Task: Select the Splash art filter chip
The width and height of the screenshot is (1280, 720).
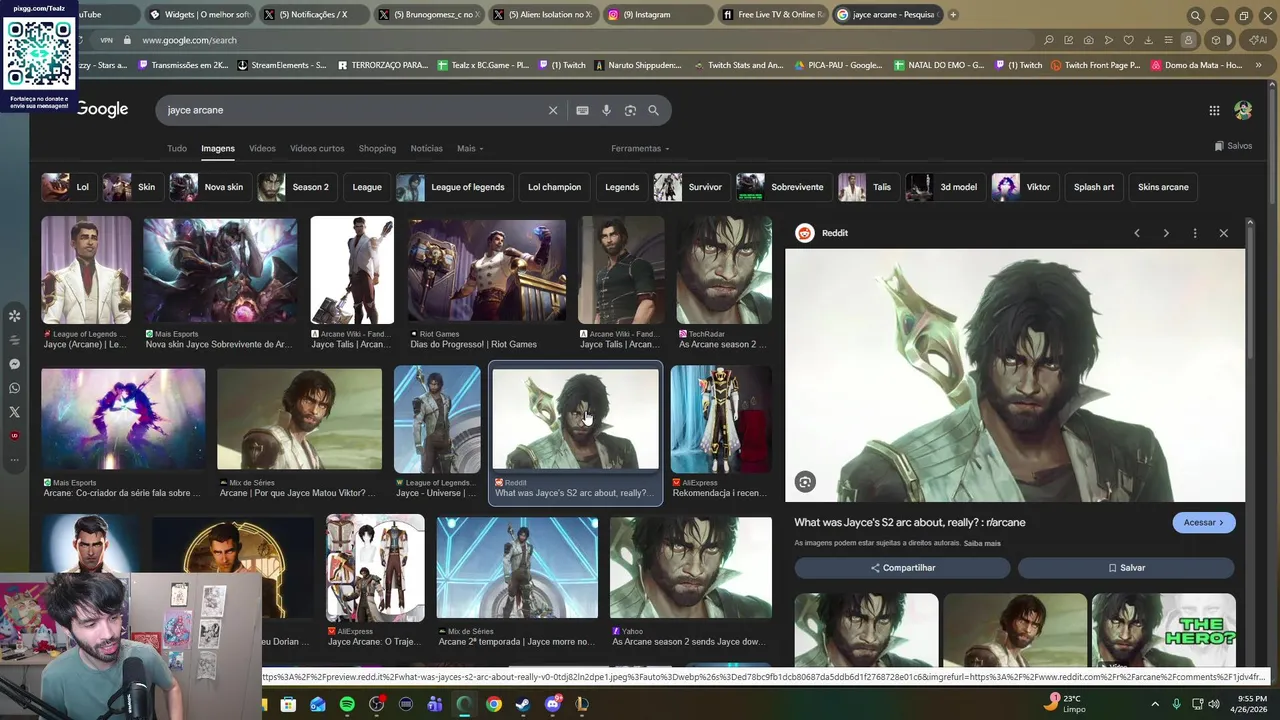Action: click(x=1094, y=187)
